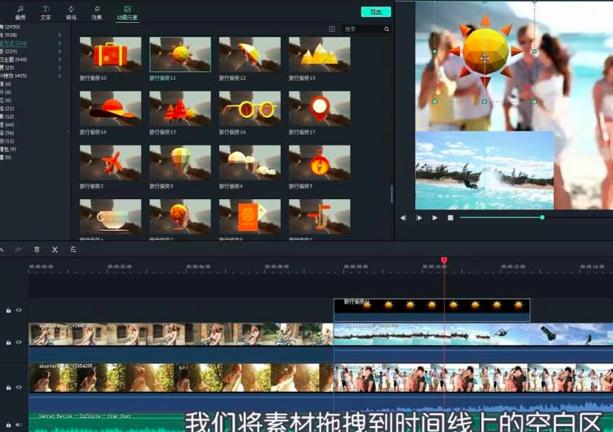Click the trash delete icon in timeline toolbar
The image size is (613, 432).
pos(37,249)
